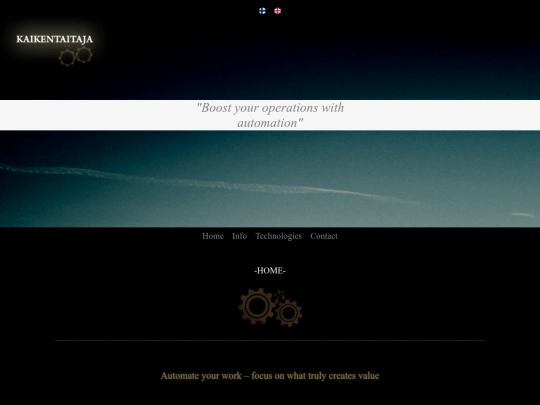Click the -HOME- heading

pos(270,271)
